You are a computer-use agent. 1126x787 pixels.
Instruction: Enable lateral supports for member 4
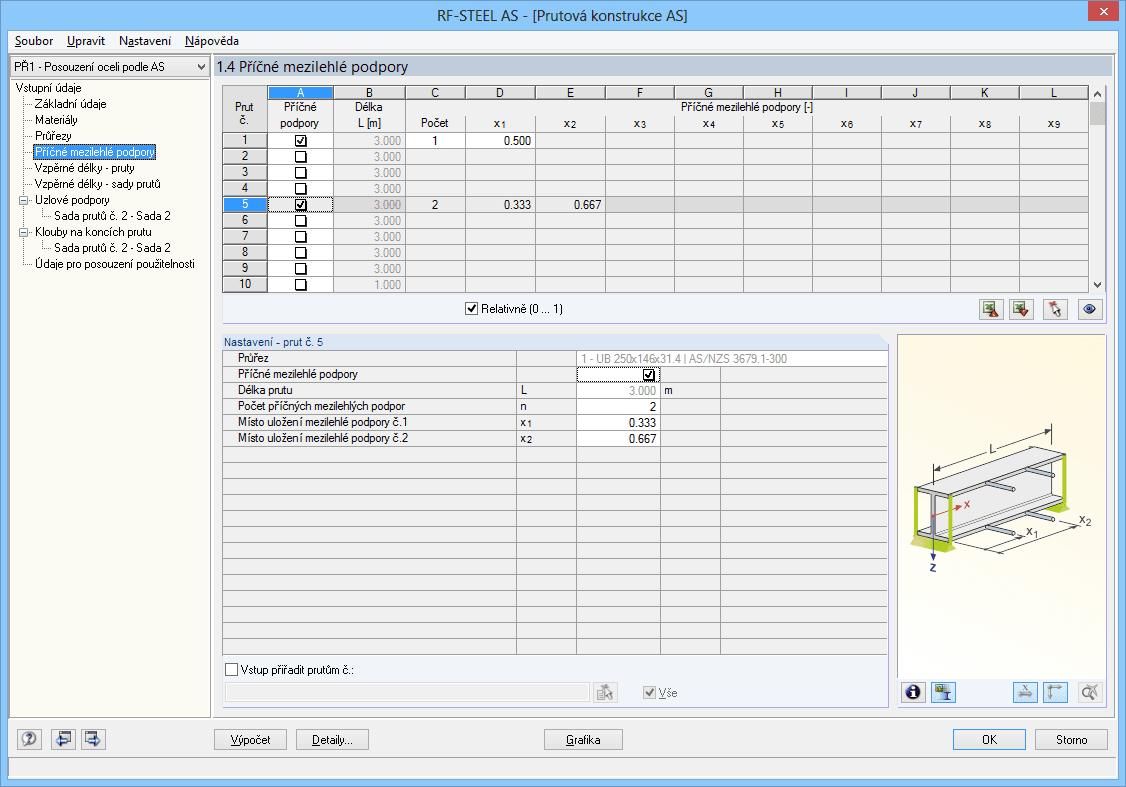click(301, 189)
